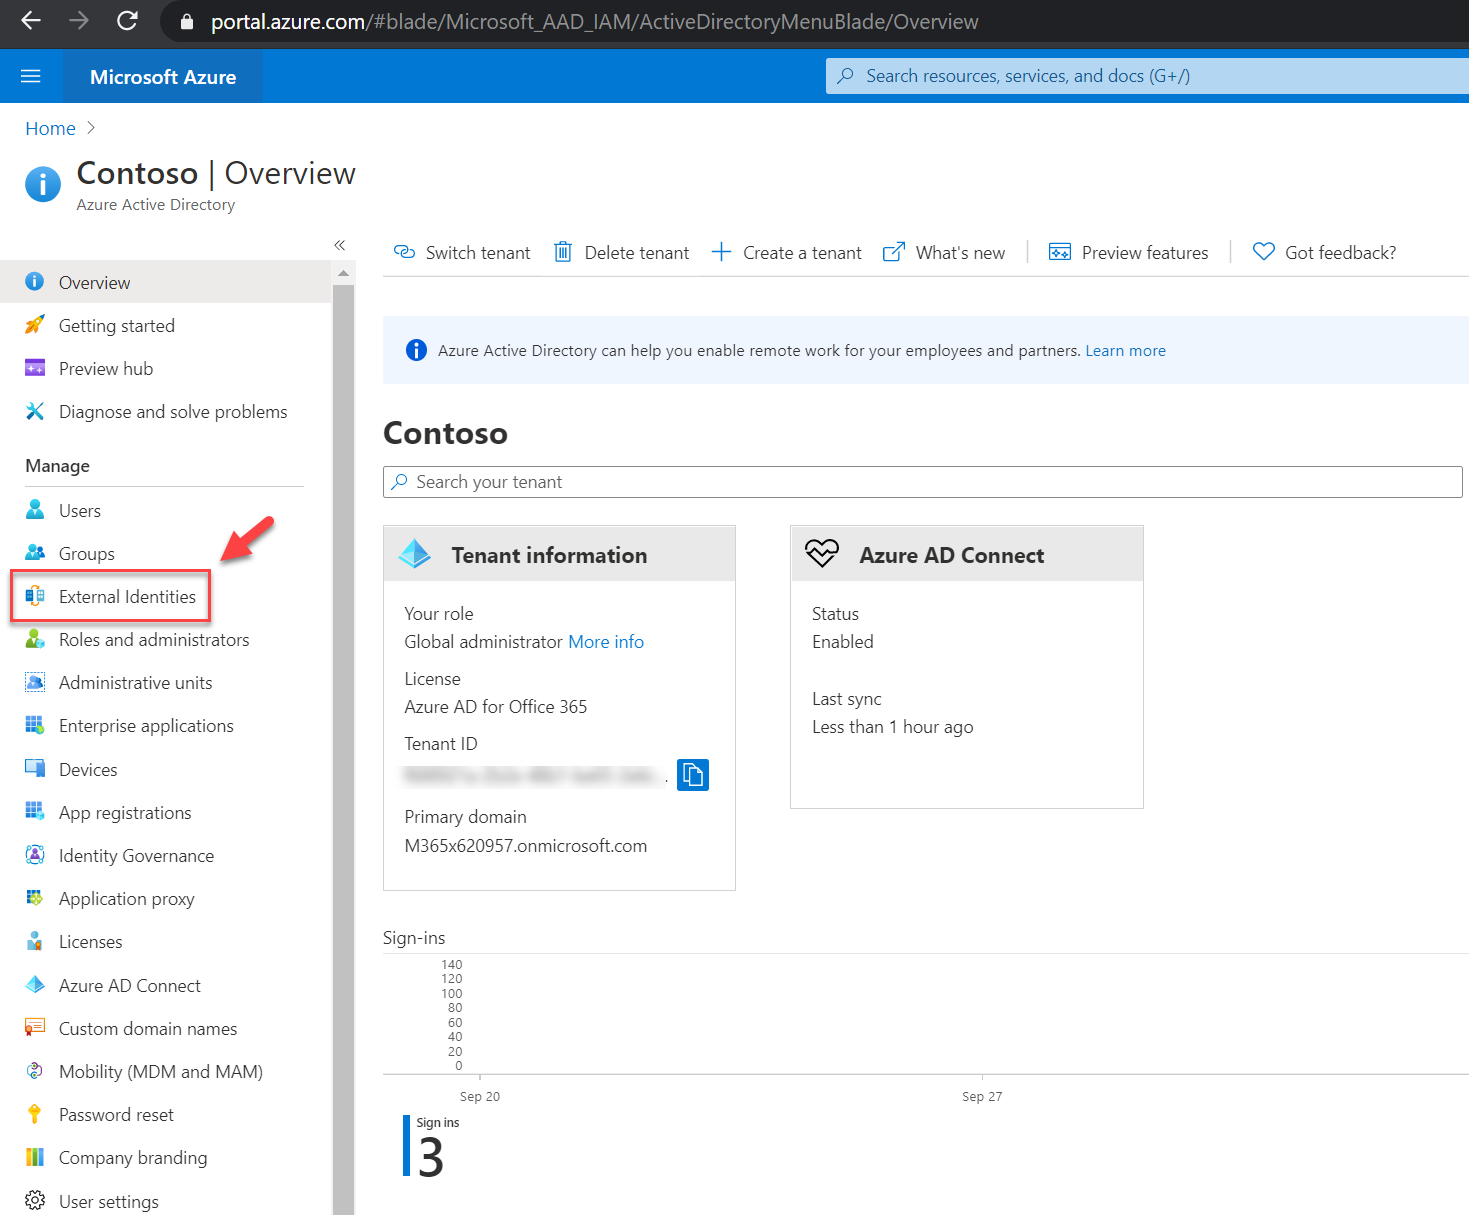Click Delete tenant toolbar button
Image resolution: width=1469 pixels, height=1215 pixels.
coord(622,252)
